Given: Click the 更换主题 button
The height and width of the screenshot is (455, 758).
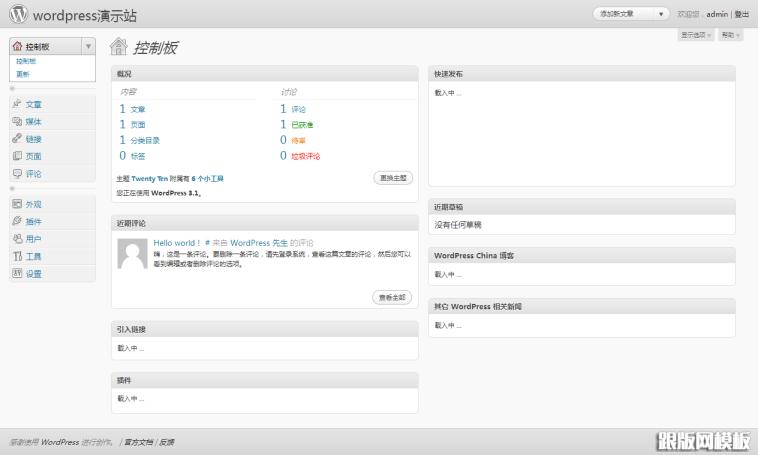Looking at the screenshot, I should point(393,178).
